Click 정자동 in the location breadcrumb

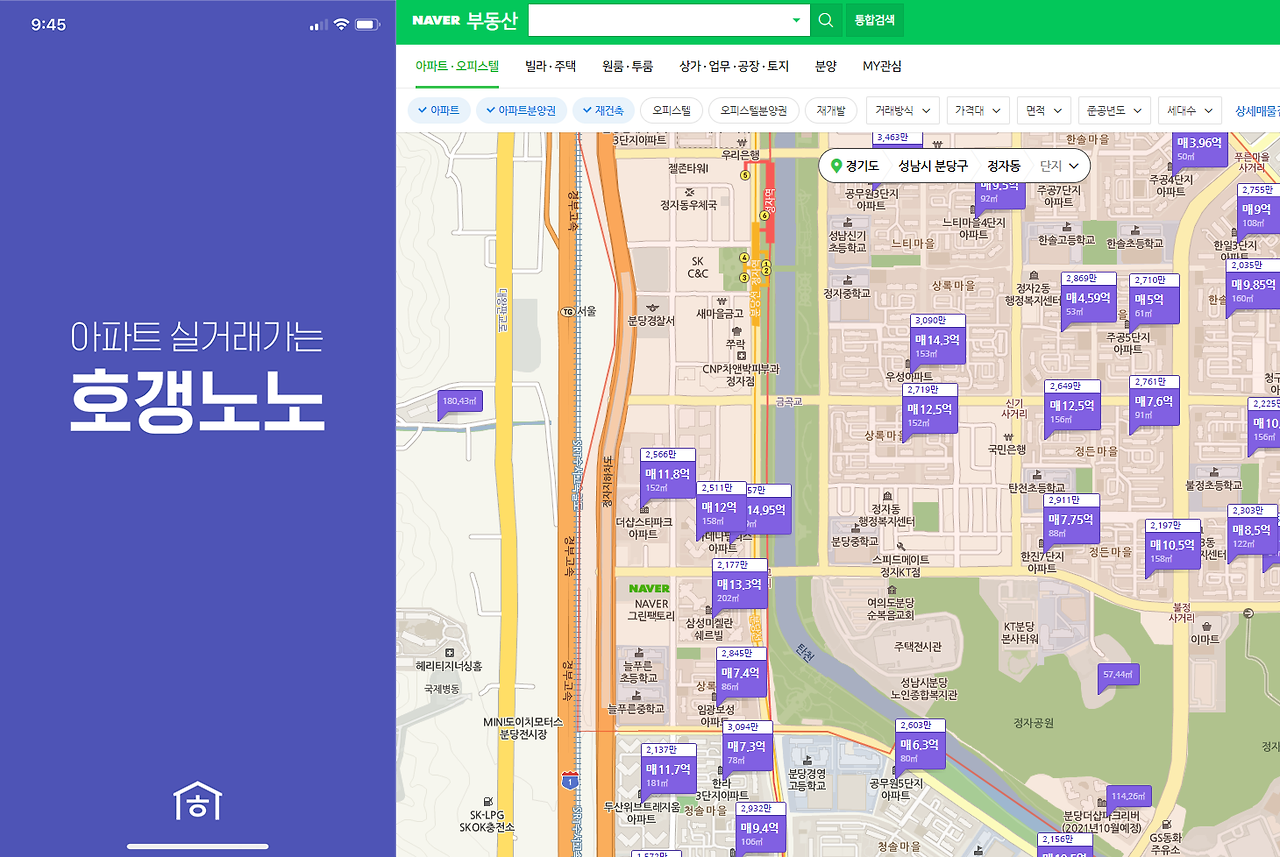coord(1004,165)
